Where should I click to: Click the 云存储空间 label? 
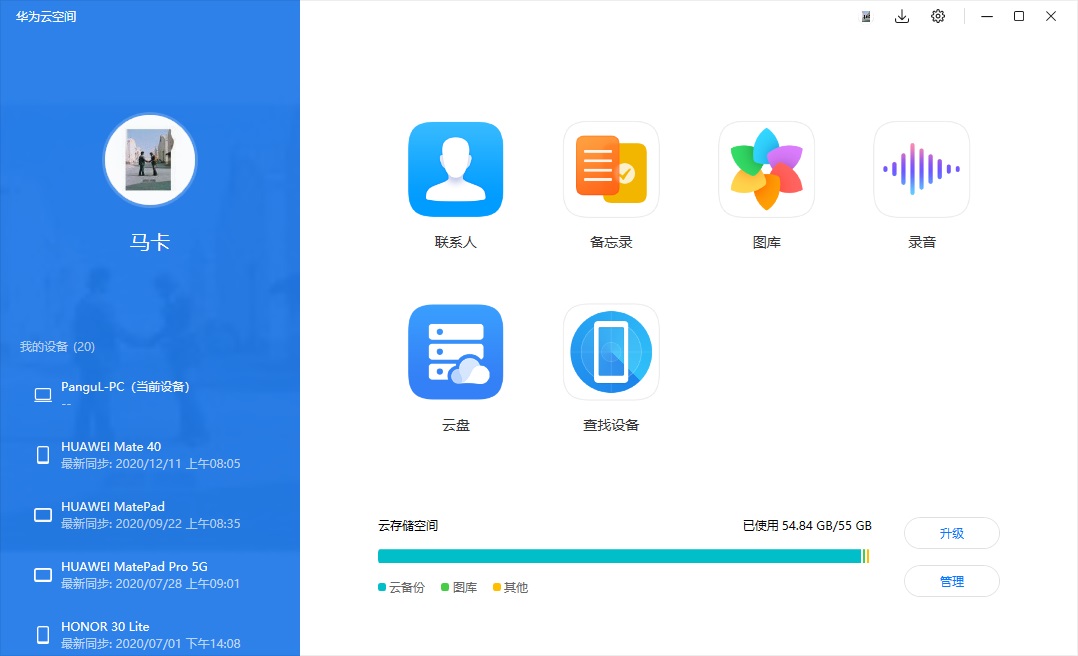[x=408, y=526]
